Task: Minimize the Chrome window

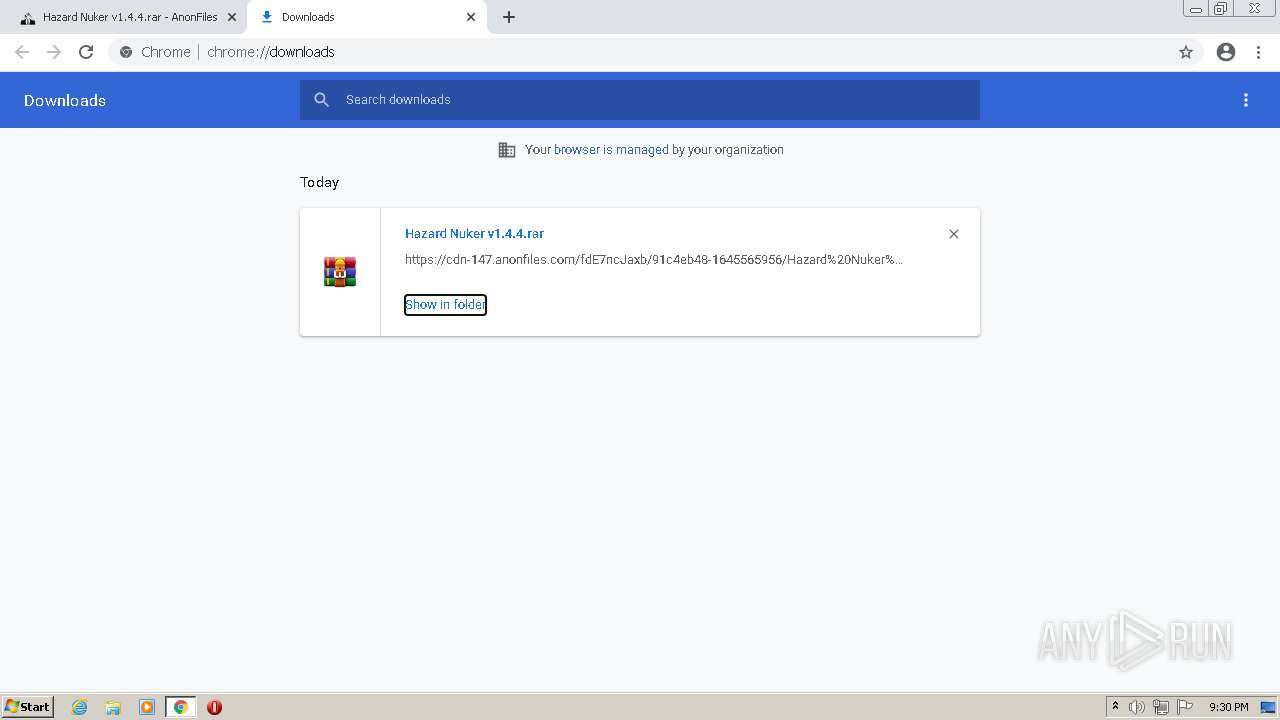Action: (x=1196, y=9)
